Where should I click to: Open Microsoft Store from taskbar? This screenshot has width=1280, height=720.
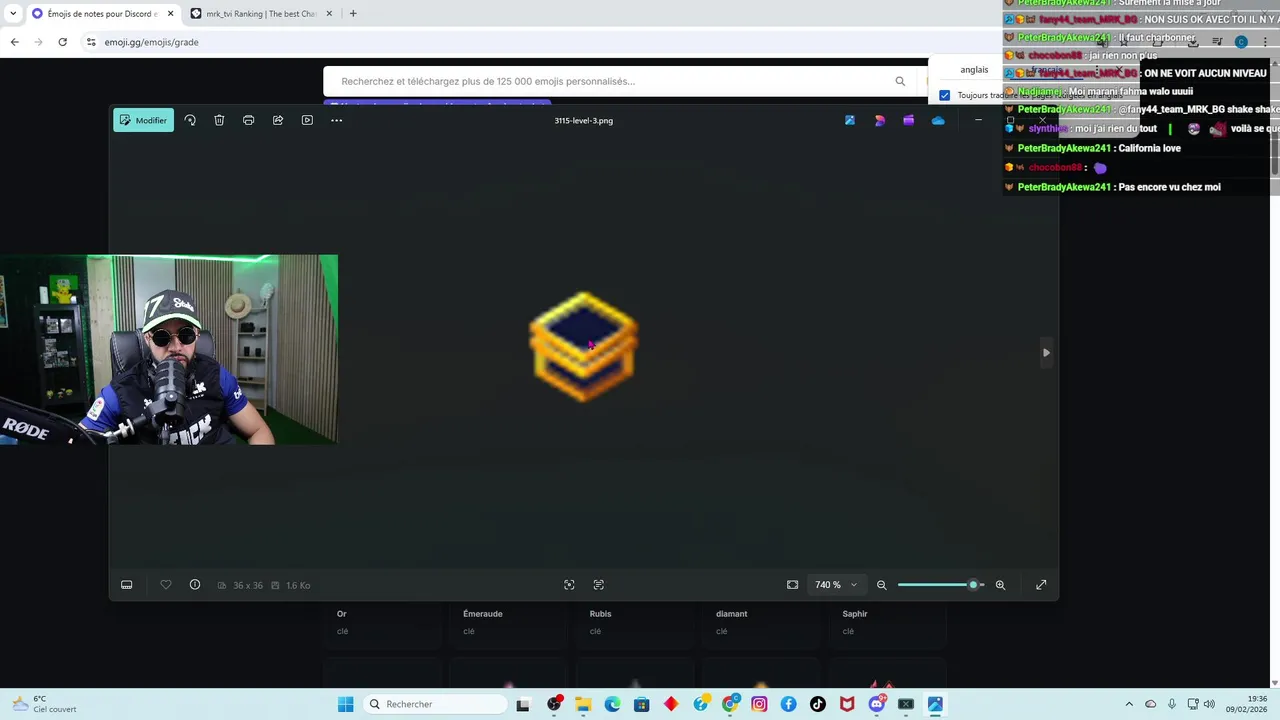[642, 704]
